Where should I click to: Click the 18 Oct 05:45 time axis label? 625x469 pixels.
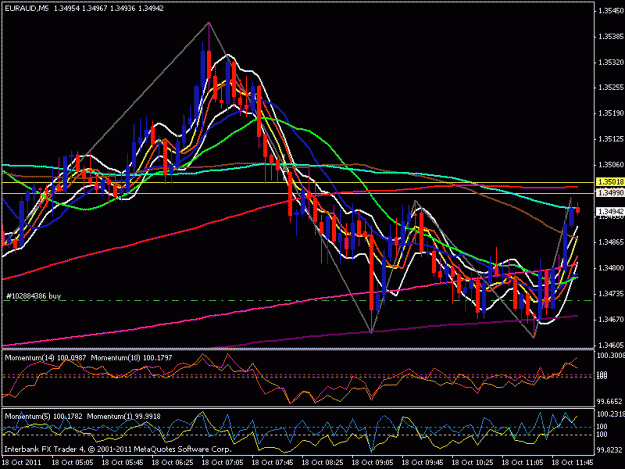(122, 463)
